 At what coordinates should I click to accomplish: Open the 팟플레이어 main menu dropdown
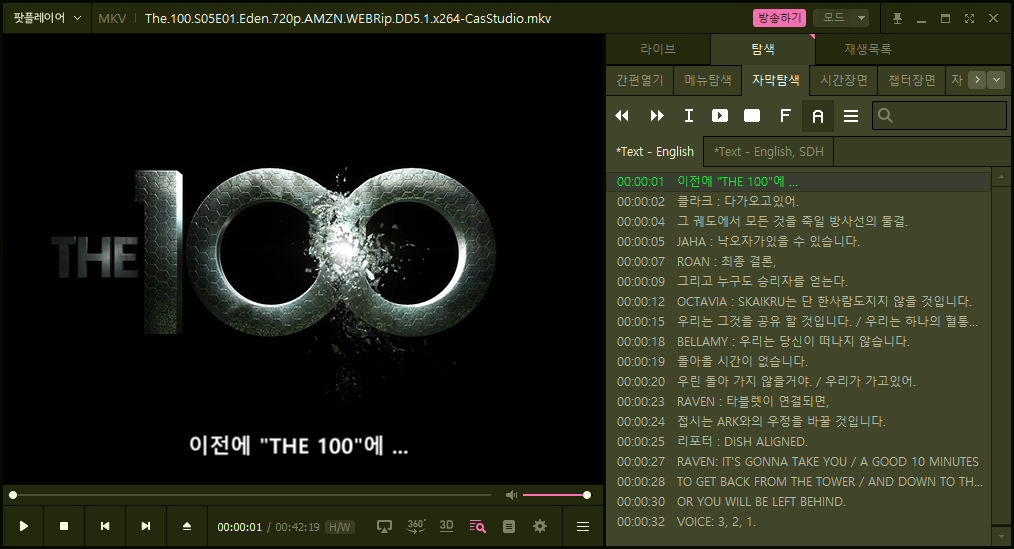click(x=47, y=18)
